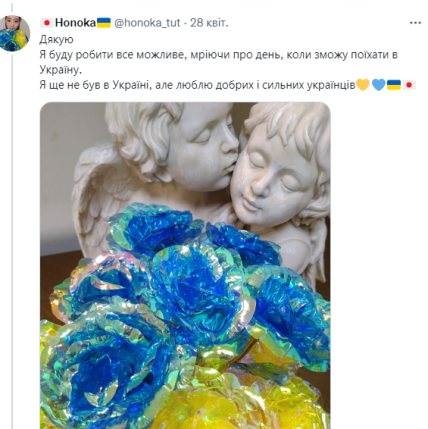Click the Ukraine flag emoji ending the tweet

pos(394,85)
